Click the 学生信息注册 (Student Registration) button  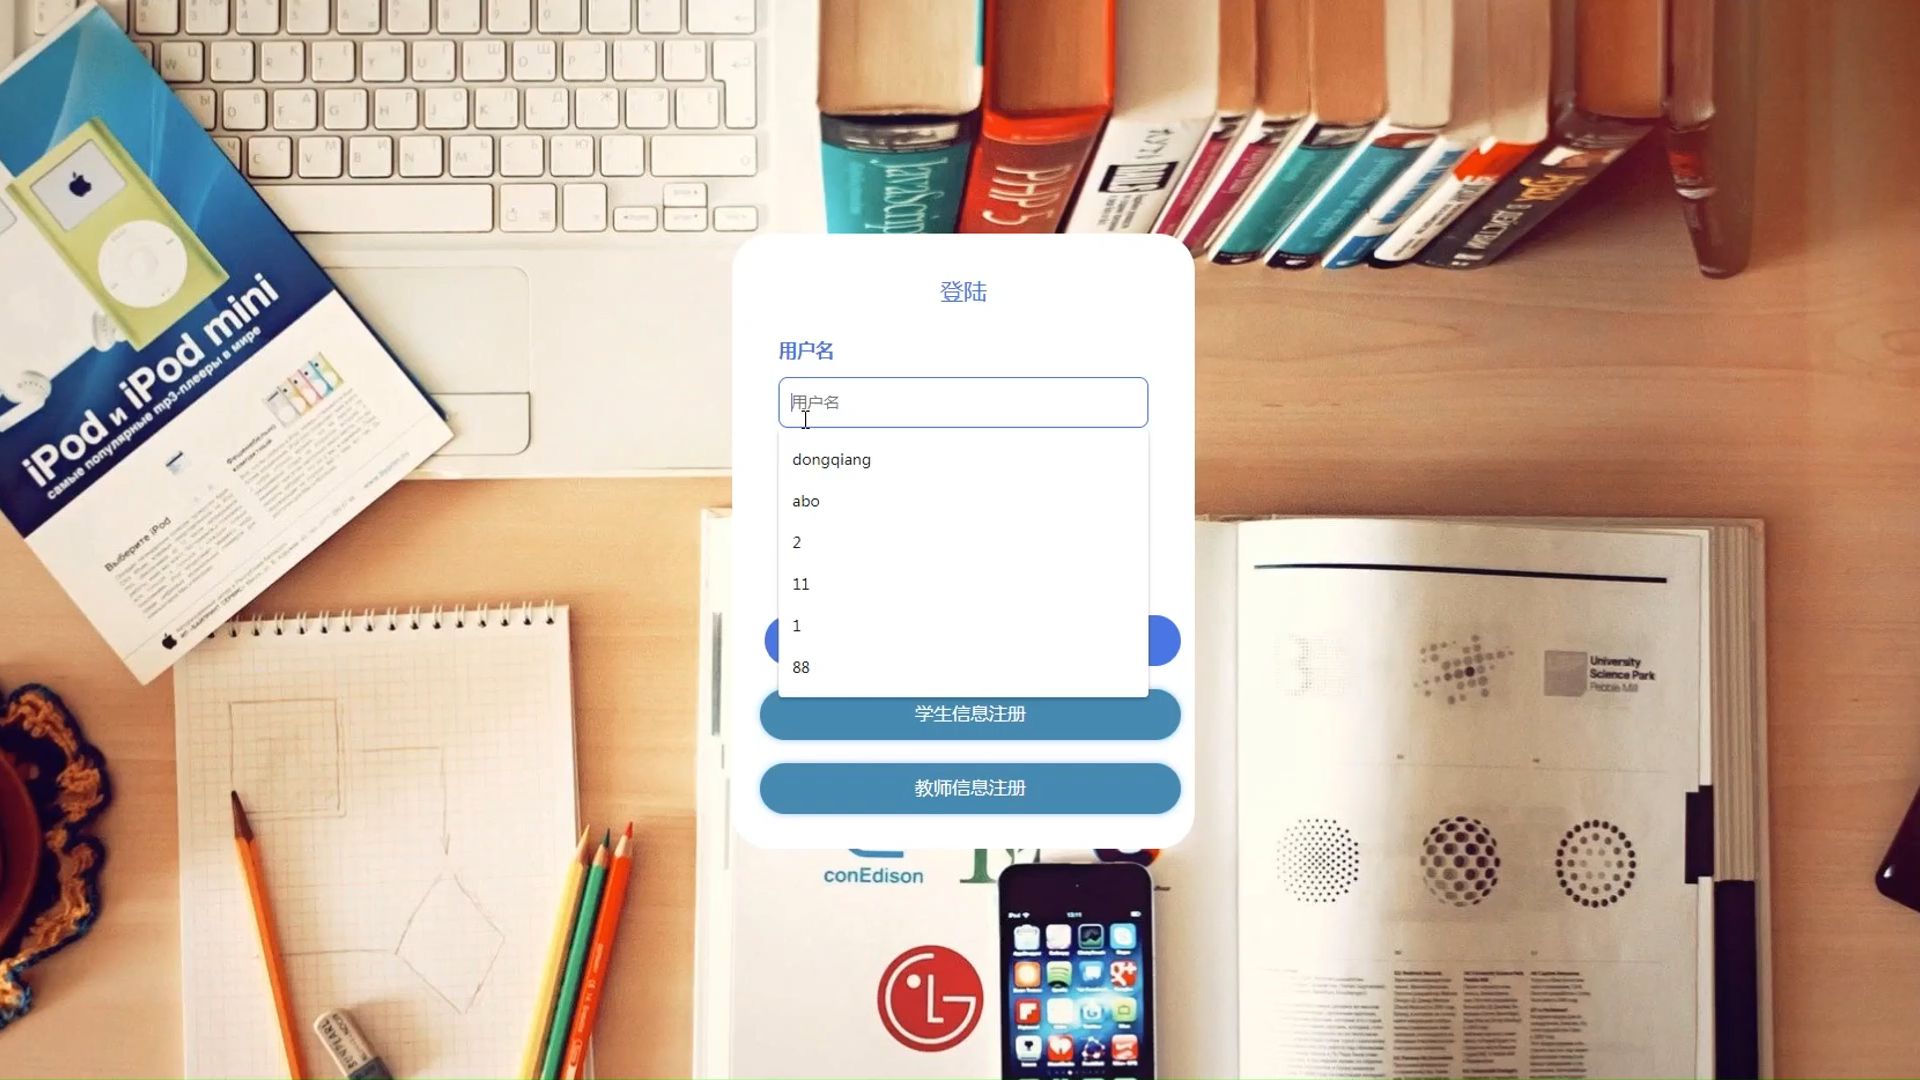point(969,713)
